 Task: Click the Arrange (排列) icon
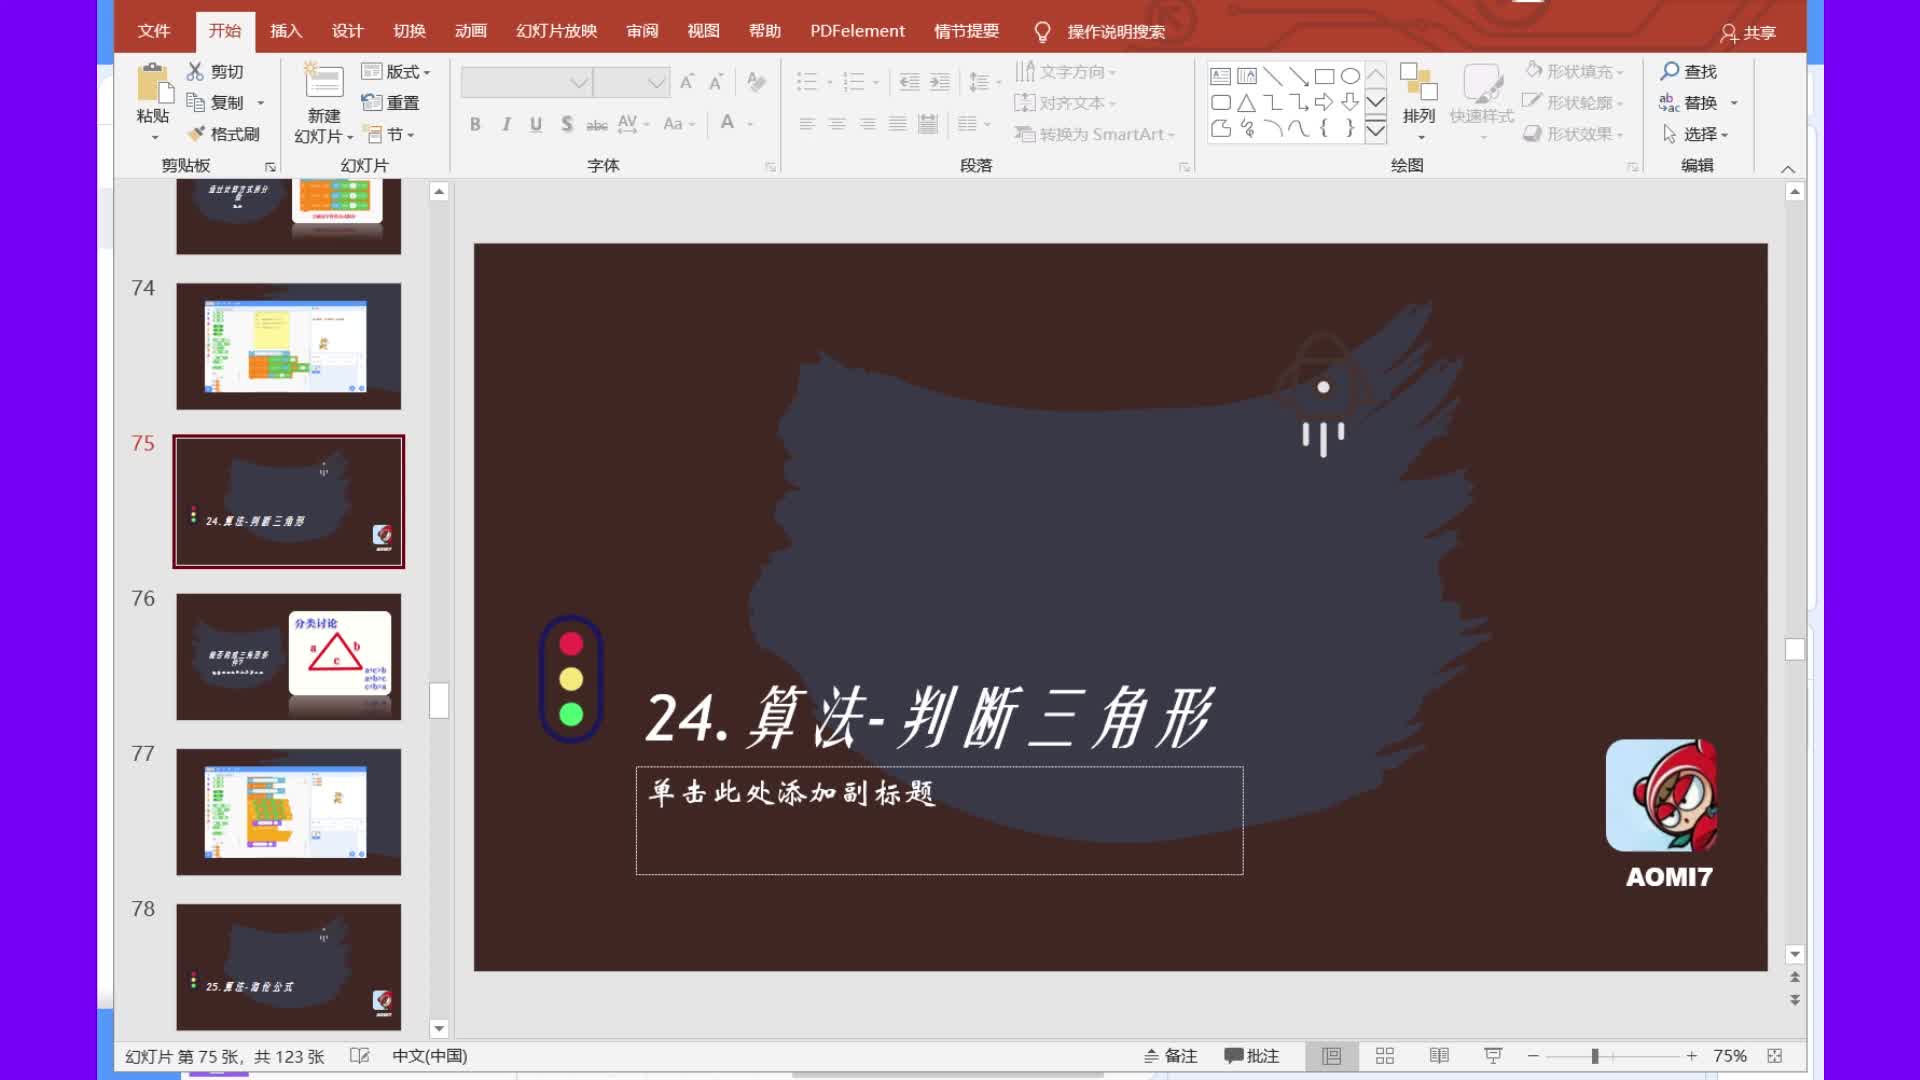(x=1418, y=81)
